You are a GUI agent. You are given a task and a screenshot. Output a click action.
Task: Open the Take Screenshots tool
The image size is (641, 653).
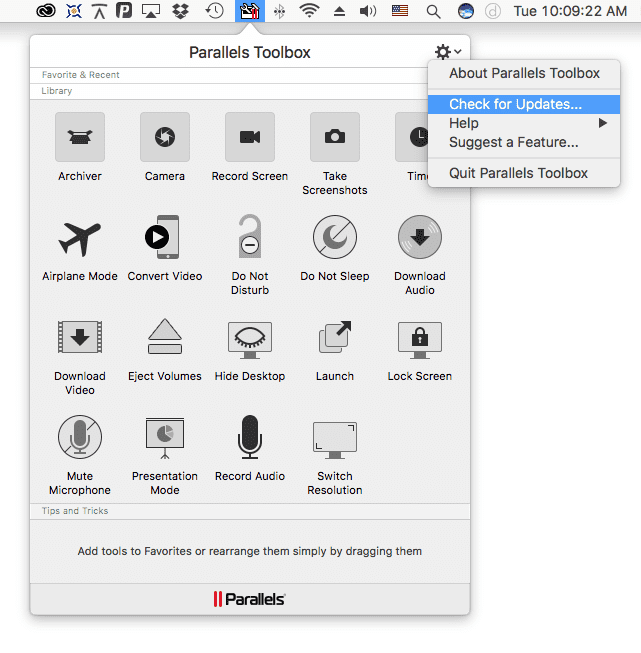[x=335, y=137]
